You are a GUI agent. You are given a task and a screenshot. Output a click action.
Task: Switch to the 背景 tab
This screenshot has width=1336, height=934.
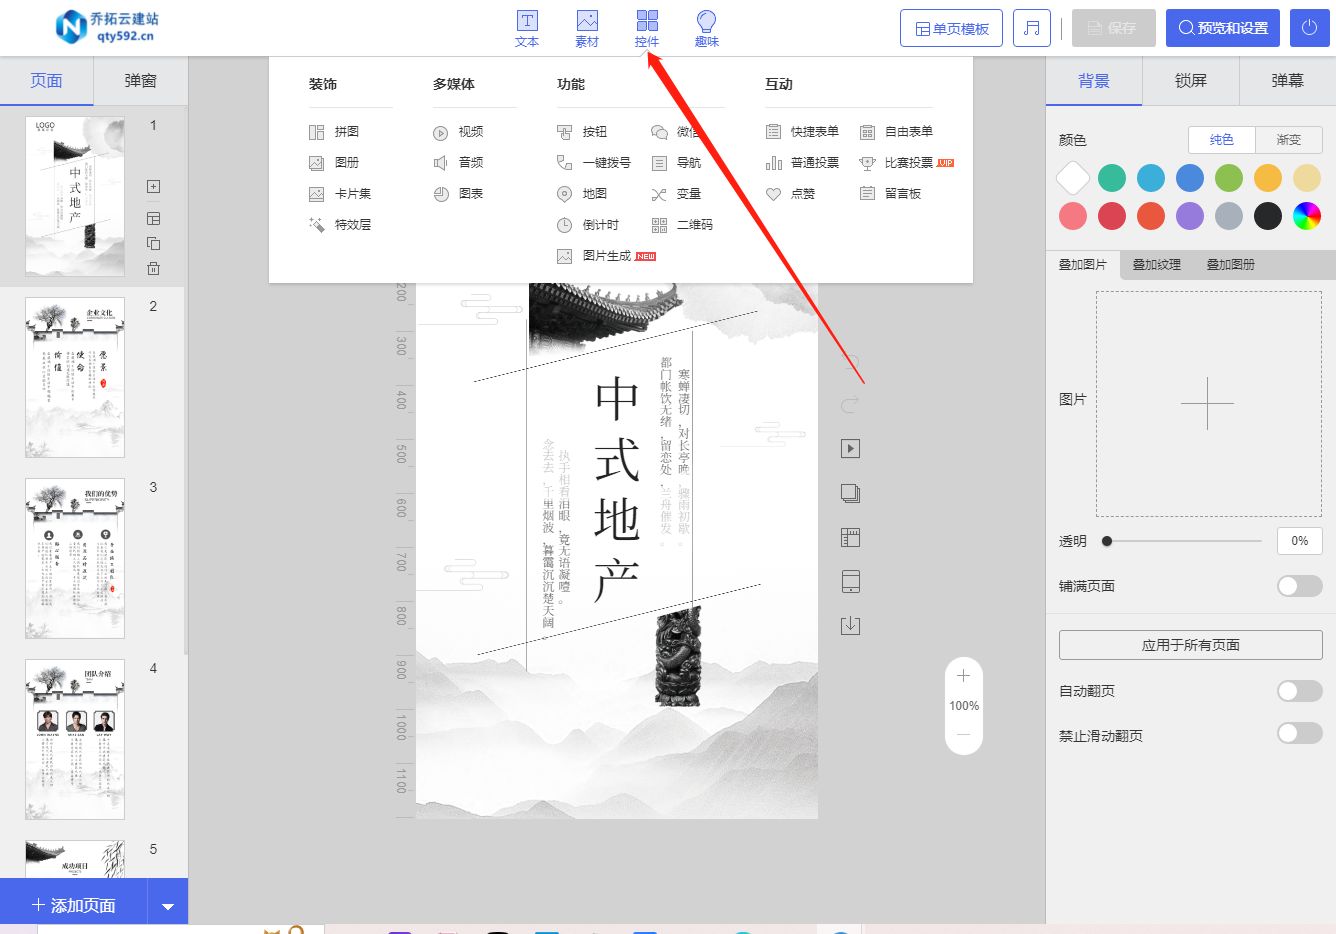1094,81
